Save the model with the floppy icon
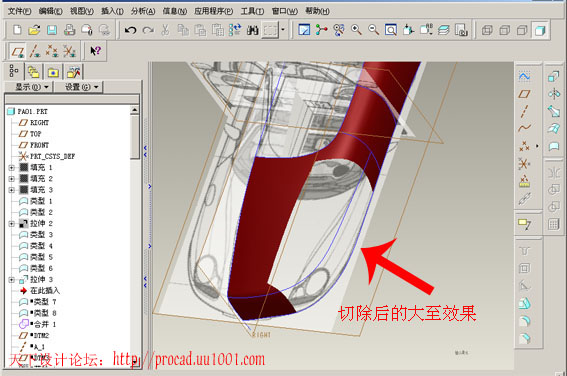The width and height of the screenshot is (567, 376). click(x=52, y=30)
